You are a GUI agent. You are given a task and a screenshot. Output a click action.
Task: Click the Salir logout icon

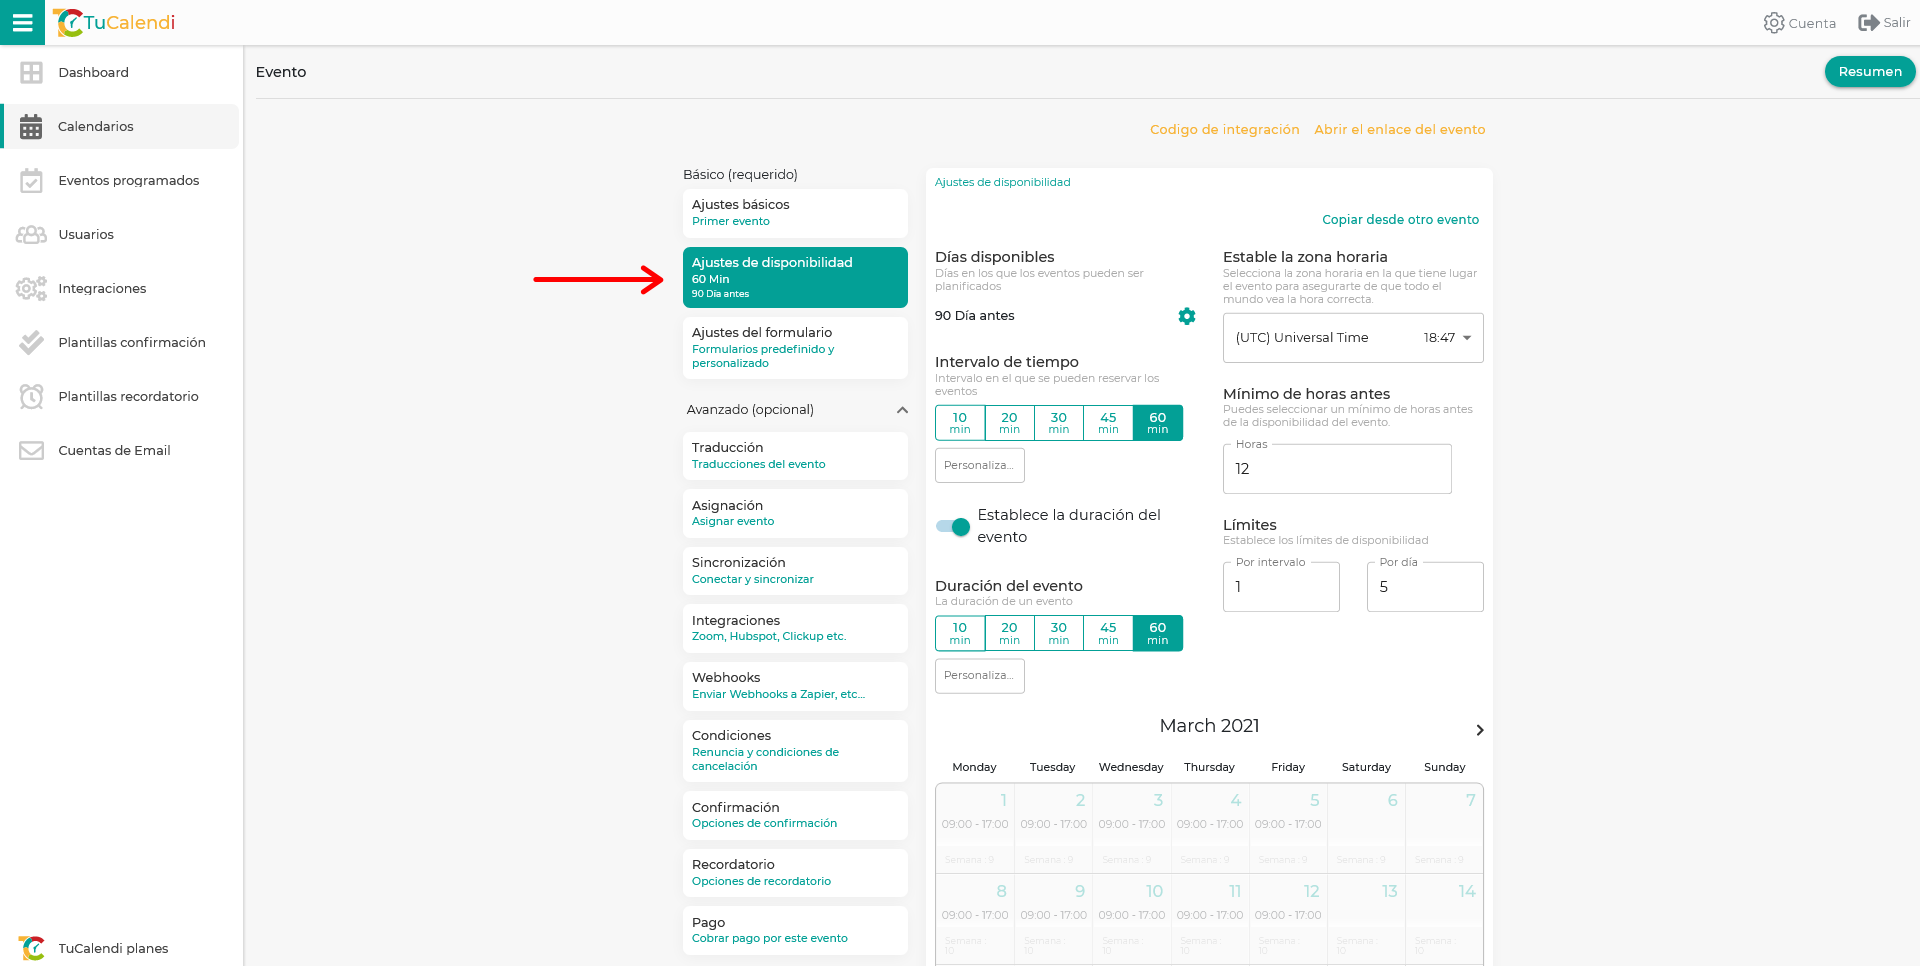[x=1868, y=23]
